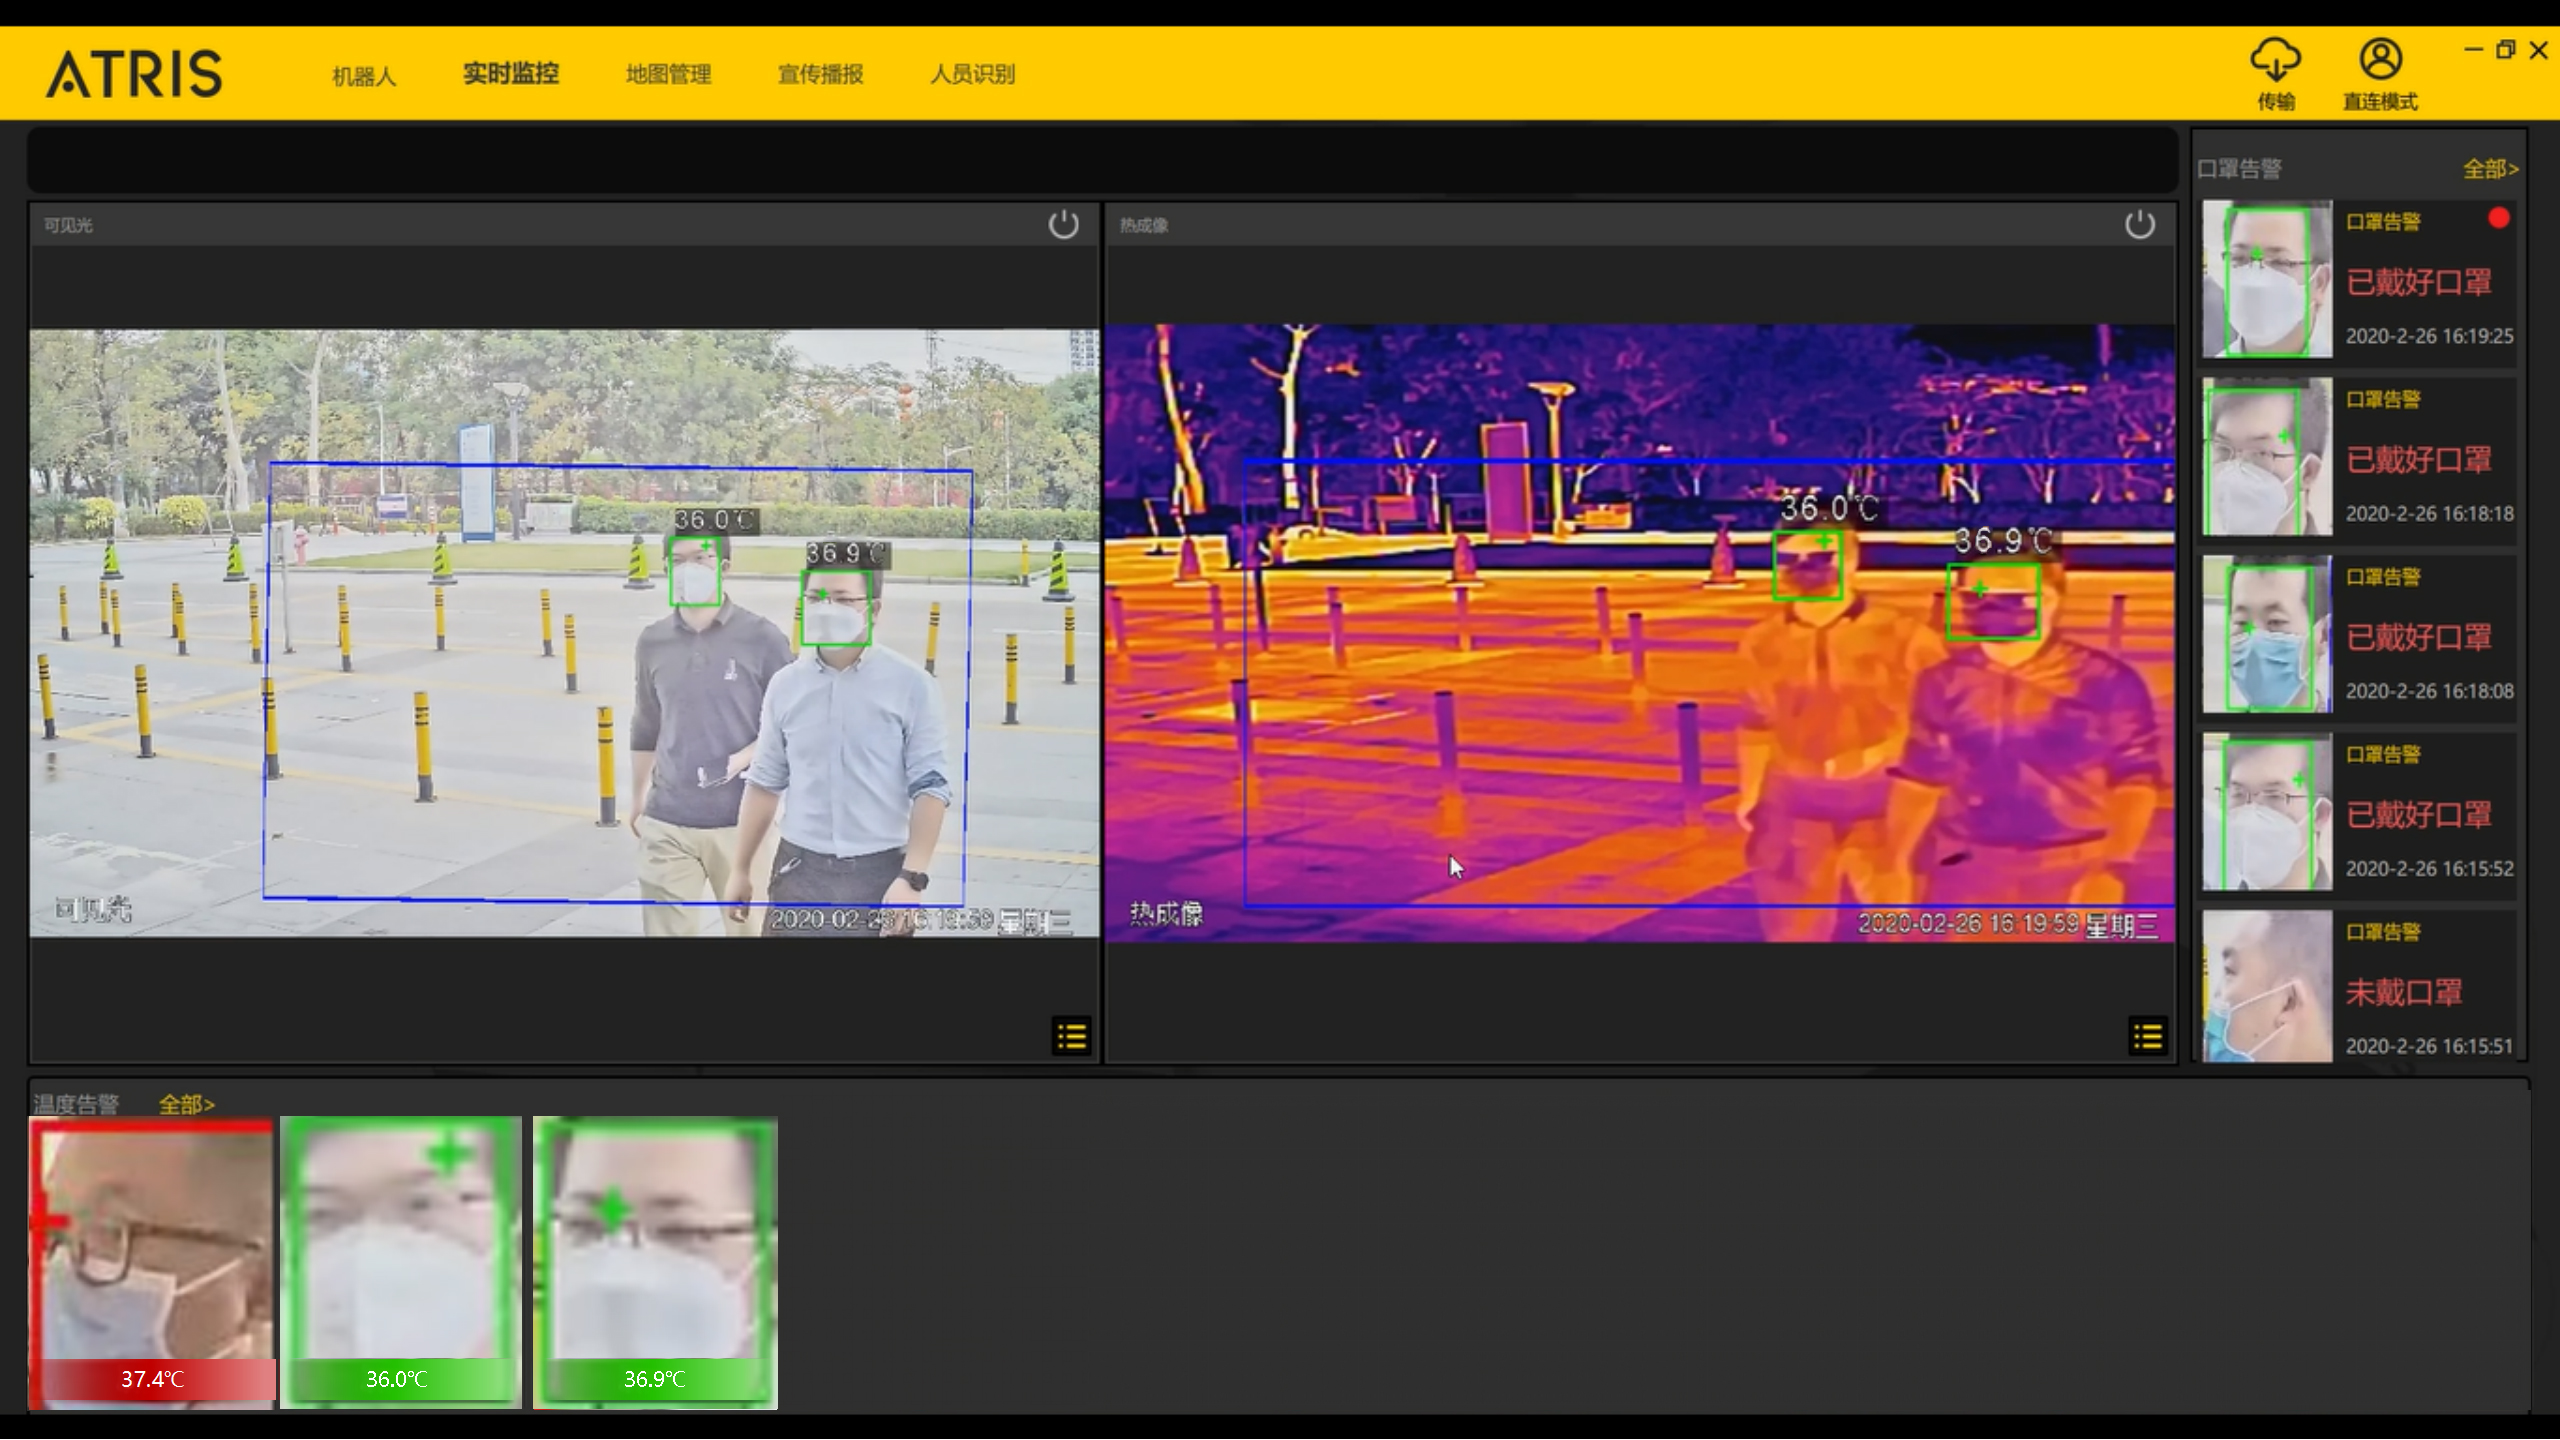Click the 直连模式 user account icon
Image resolution: width=2560 pixels, height=1440 pixels.
coord(2380,60)
